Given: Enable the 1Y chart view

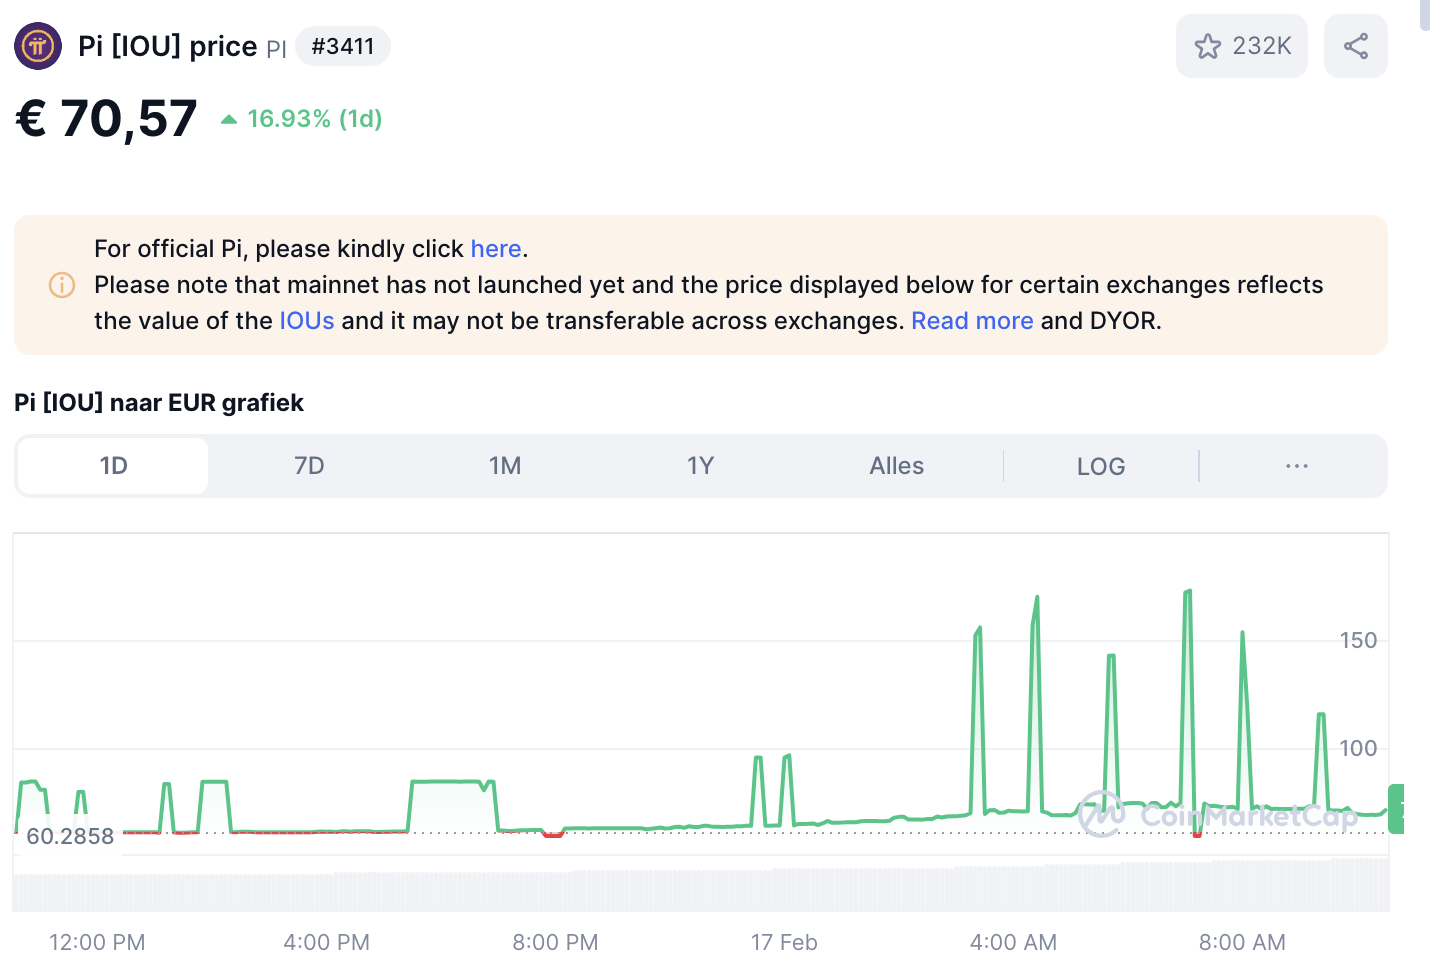Looking at the screenshot, I should 700,465.
